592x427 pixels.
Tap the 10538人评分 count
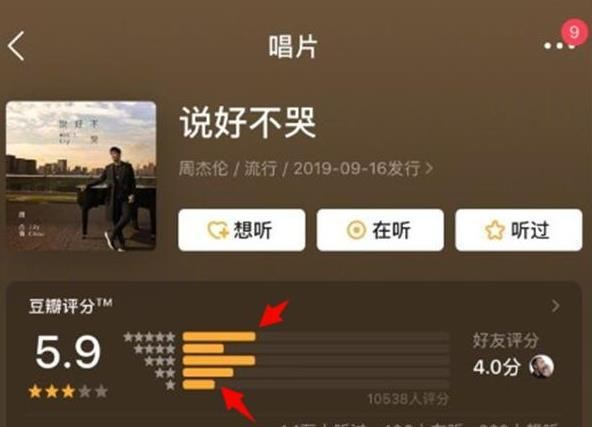pyautogui.click(x=408, y=399)
